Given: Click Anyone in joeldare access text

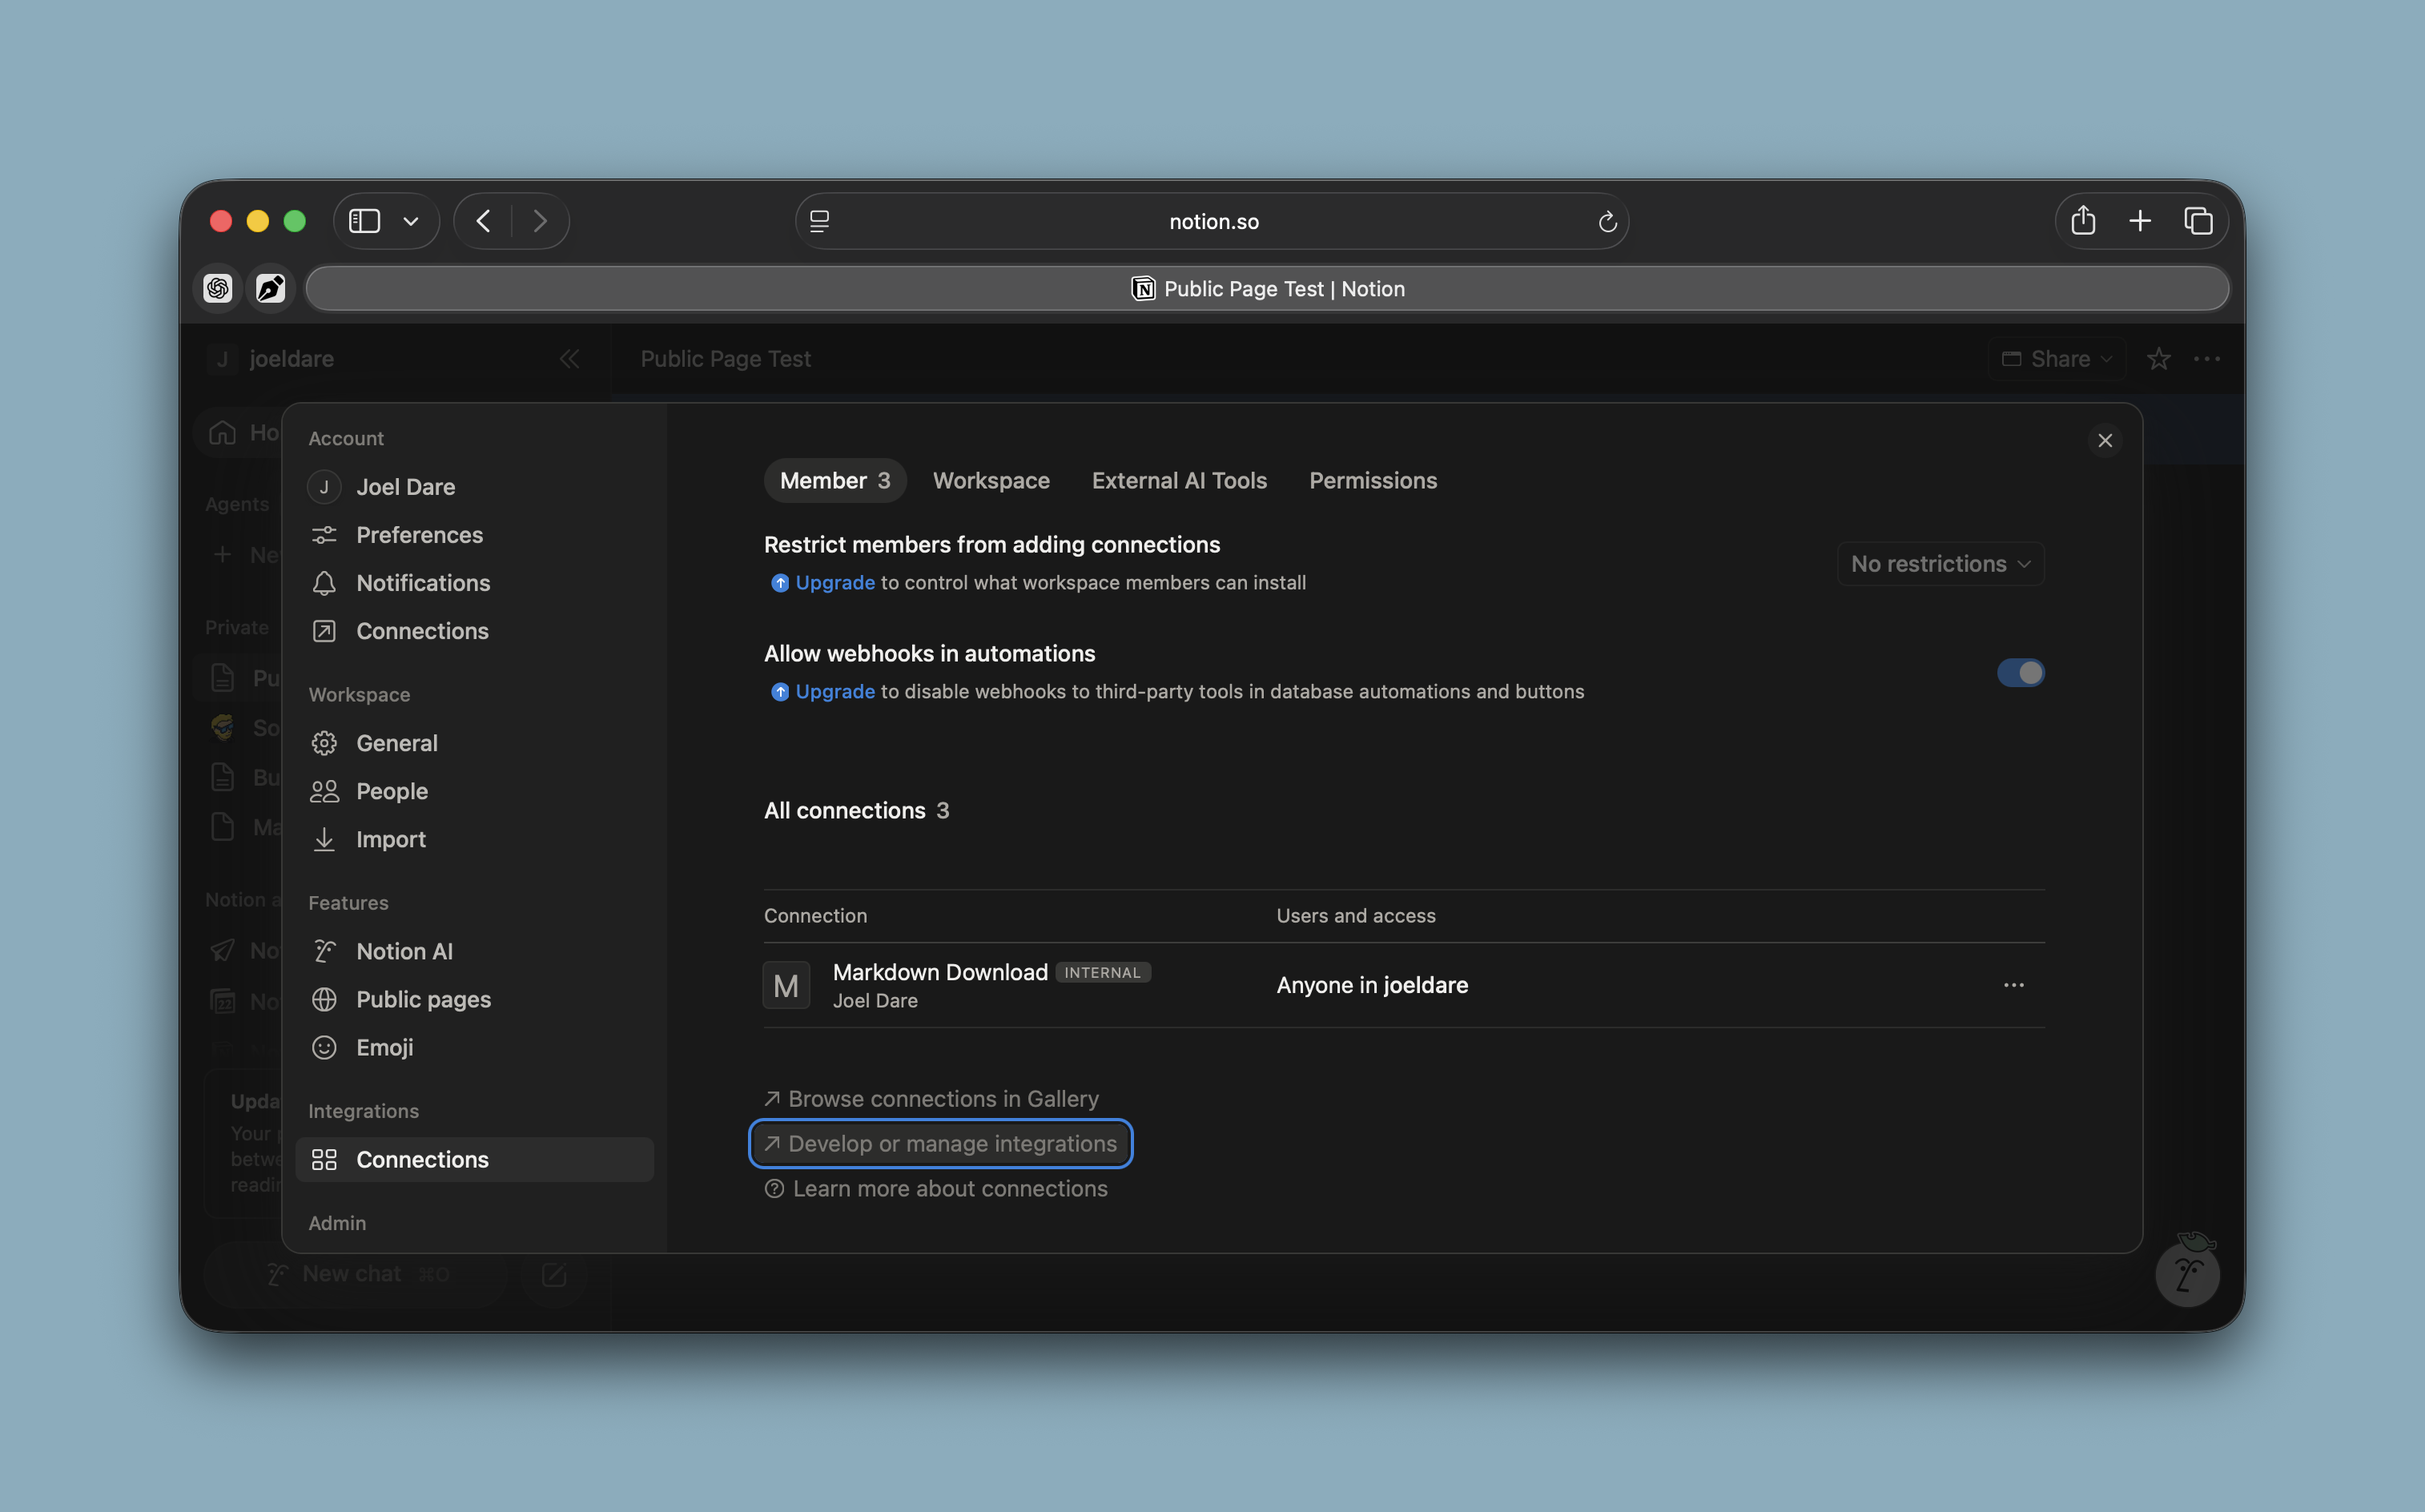Looking at the screenshot, I should (x=1372, y=985).
